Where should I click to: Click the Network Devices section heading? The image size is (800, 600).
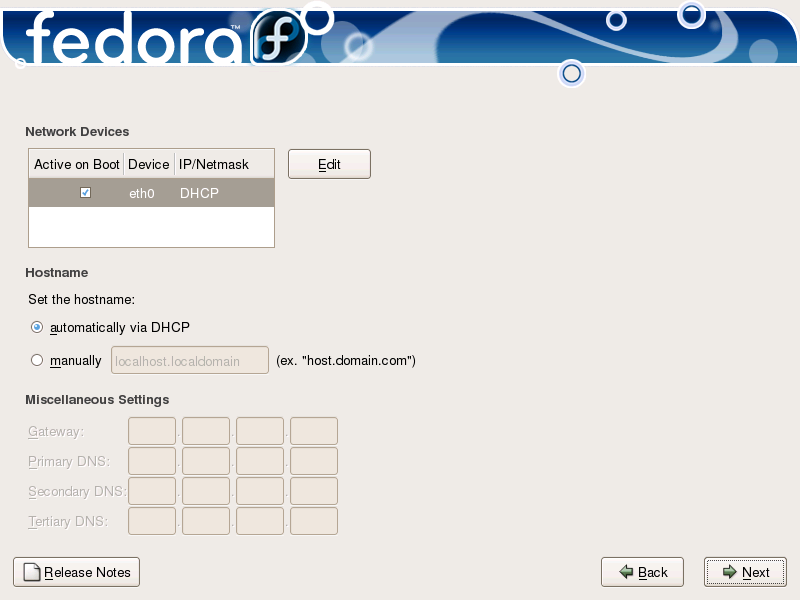(x=77, y=132)
